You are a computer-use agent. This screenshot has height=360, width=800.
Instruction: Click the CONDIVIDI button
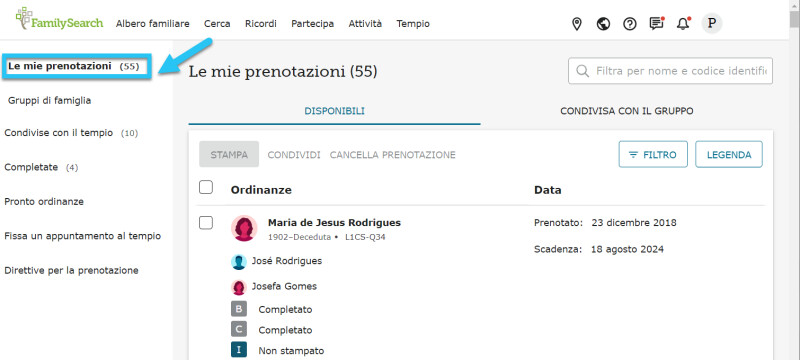294,155
